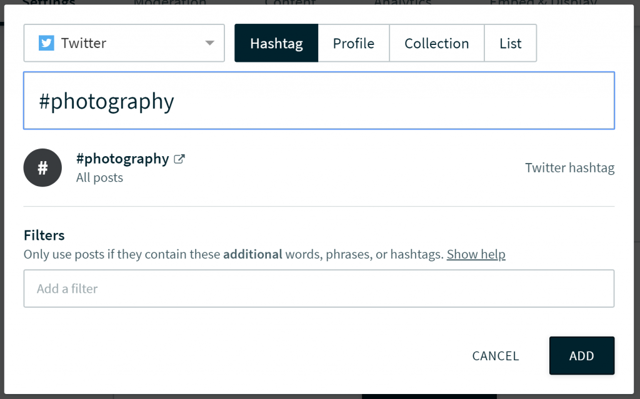Screen dimensions: 640x399
Task: Click the Twitter bird icon
Action: pos(46,43)
